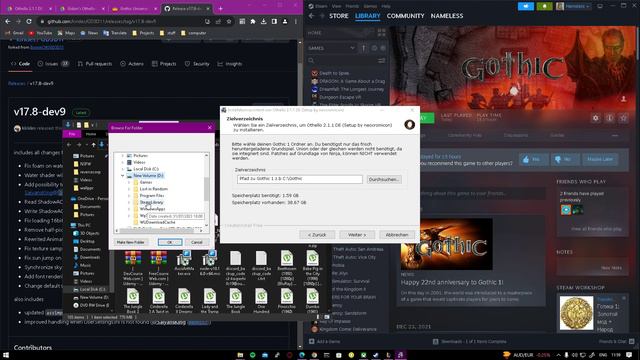Image resolution: width=640 pixels, height=360 pixels.
Task: Expand Lost in Random folder node
Action: (129, 189)
